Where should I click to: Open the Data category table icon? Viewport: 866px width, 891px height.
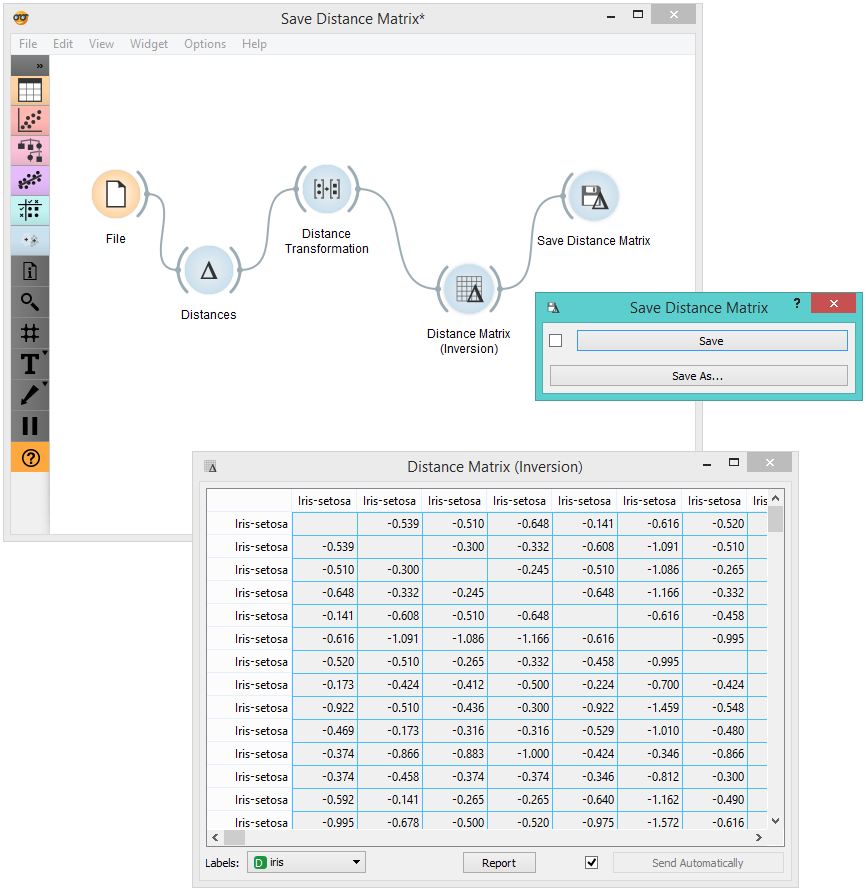click(30, 91)
